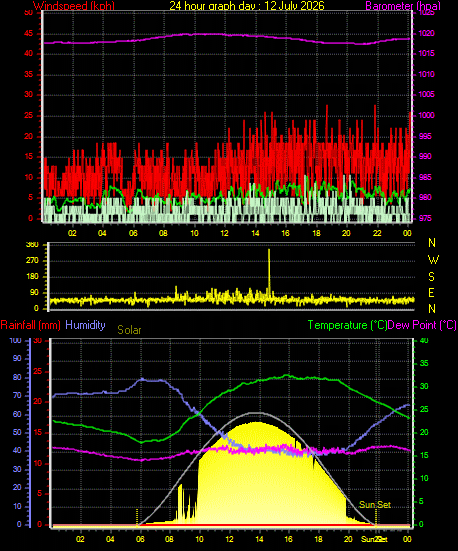
Task: Select the 1015 value on barometer axis
Action: pyautogui.click(x=426, y=53)
